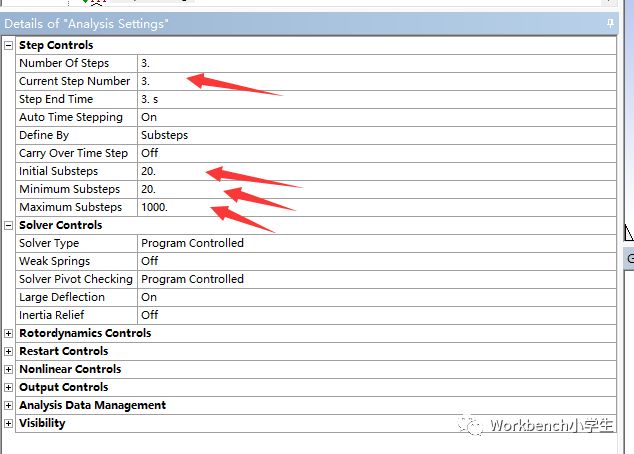Image resolution: width=634 pixels, height=454 pixels.
Task: Select the Weak Springs label
Action: [x=54, y=261]
